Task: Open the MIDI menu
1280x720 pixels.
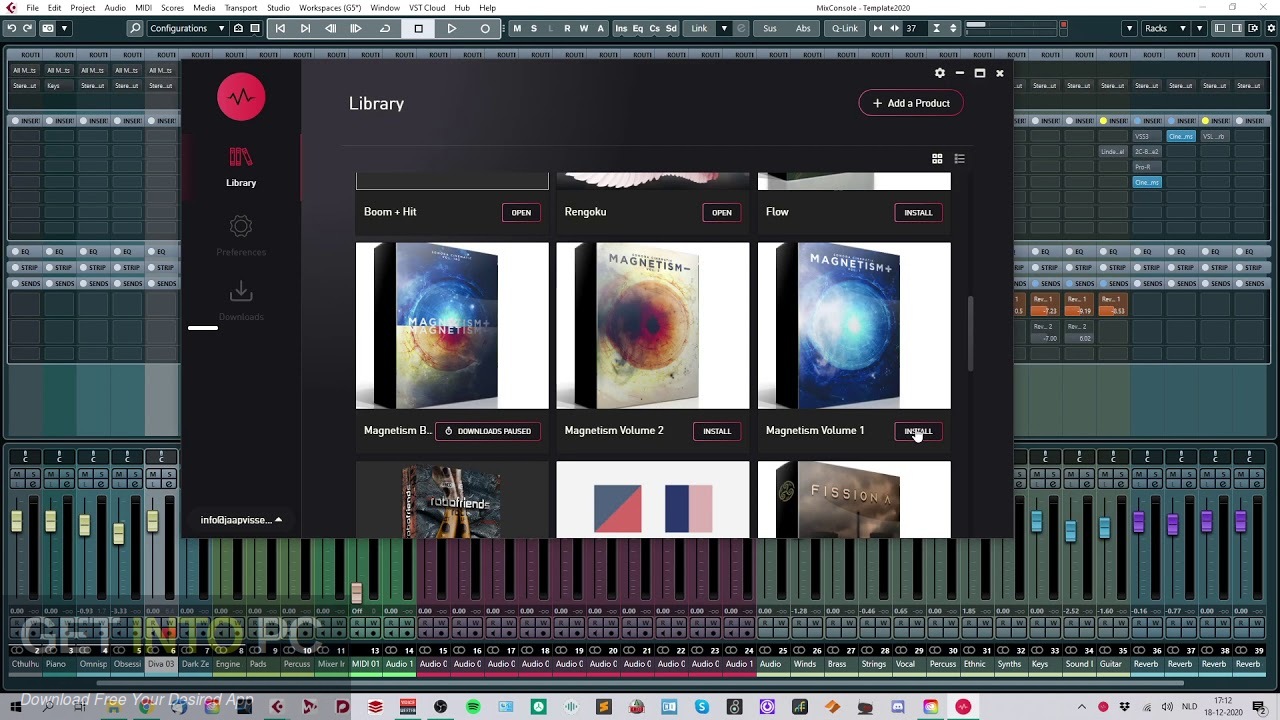Action: tap(143, 7)
